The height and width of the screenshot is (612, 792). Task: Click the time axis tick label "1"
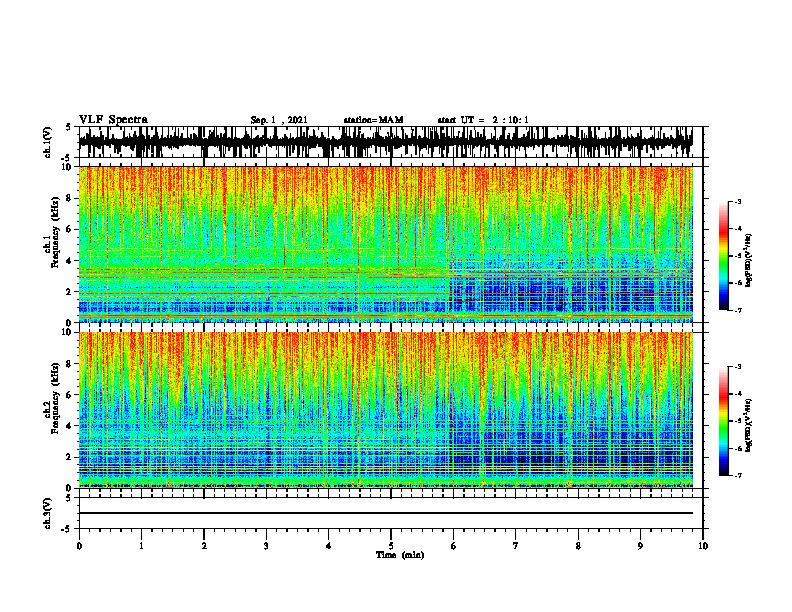(141, 546)
